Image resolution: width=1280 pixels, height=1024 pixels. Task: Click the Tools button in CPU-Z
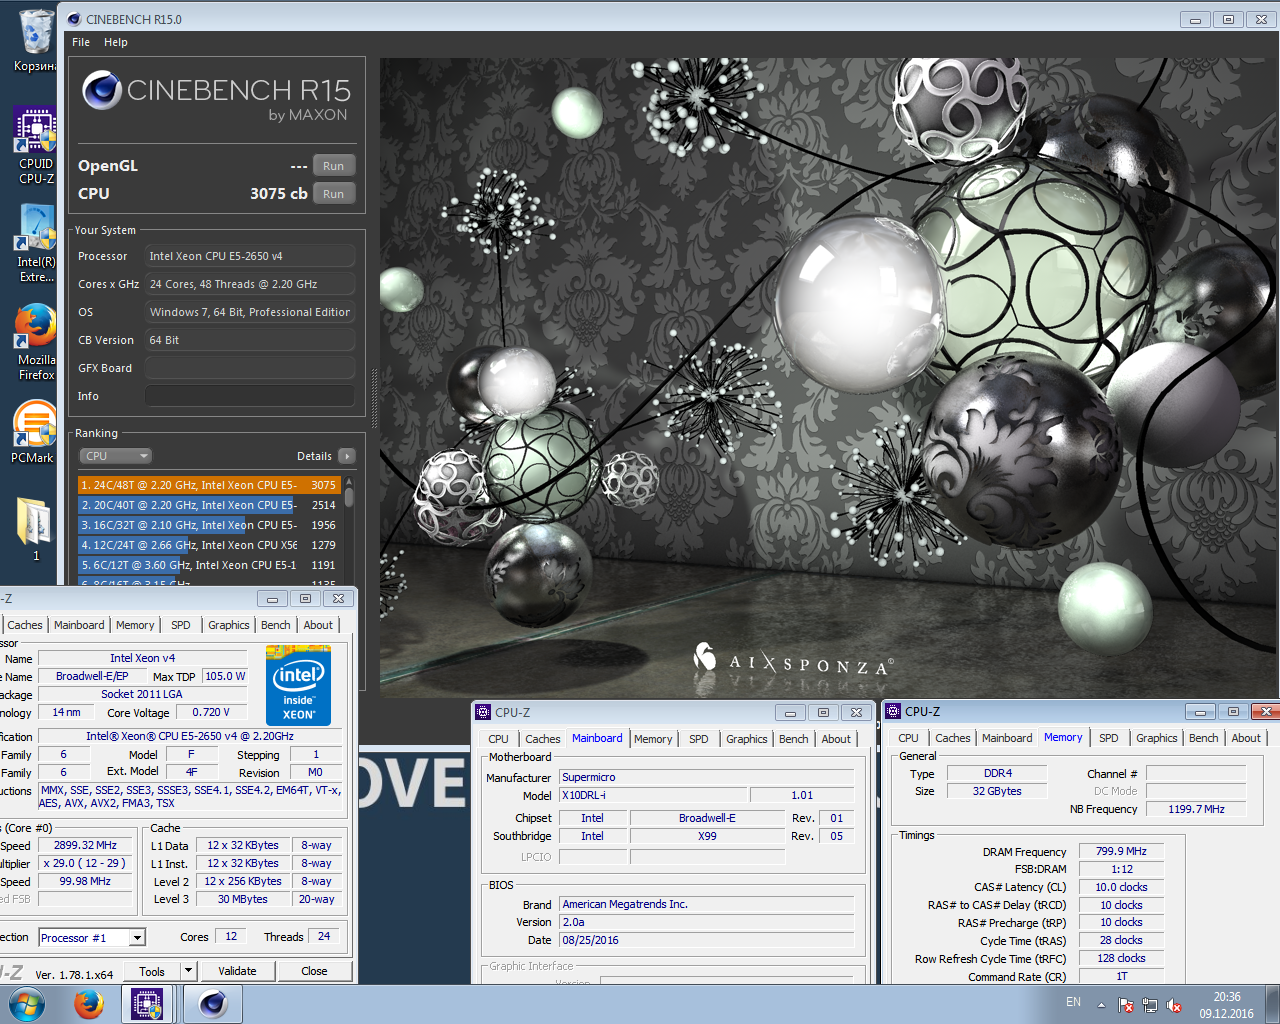tap(153, 971)
